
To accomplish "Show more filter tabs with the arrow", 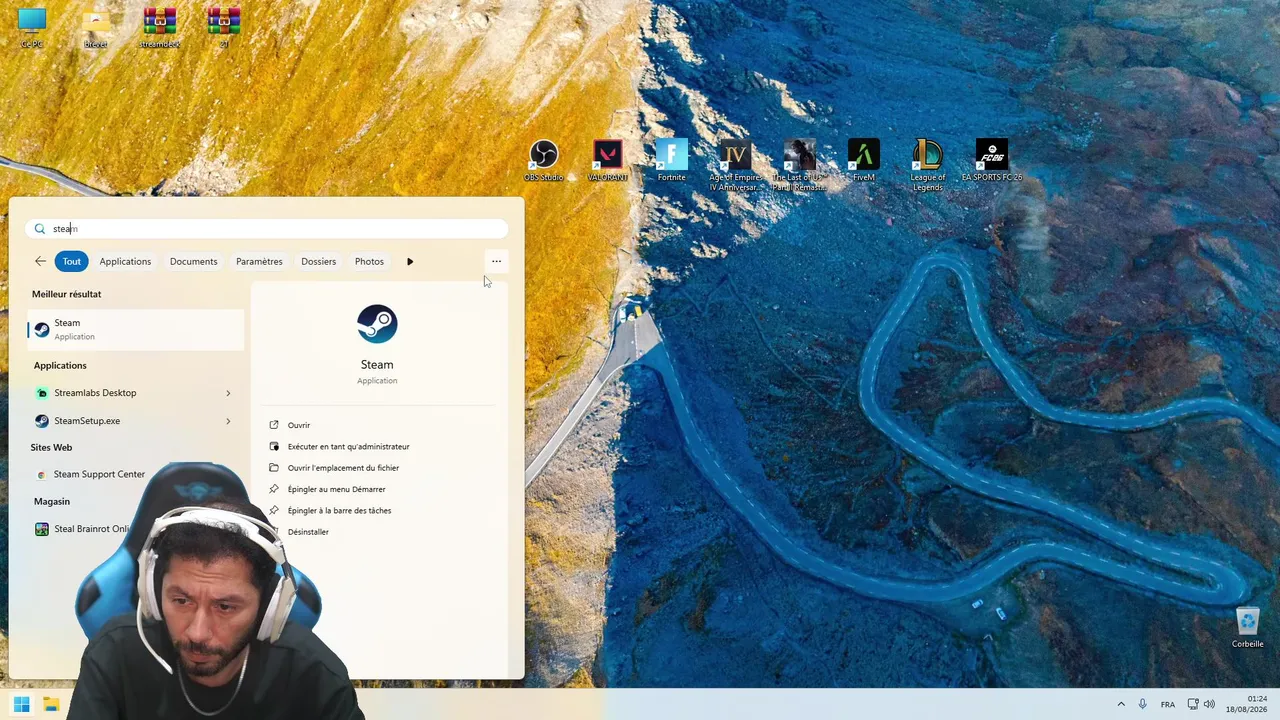I will point(410,261).
